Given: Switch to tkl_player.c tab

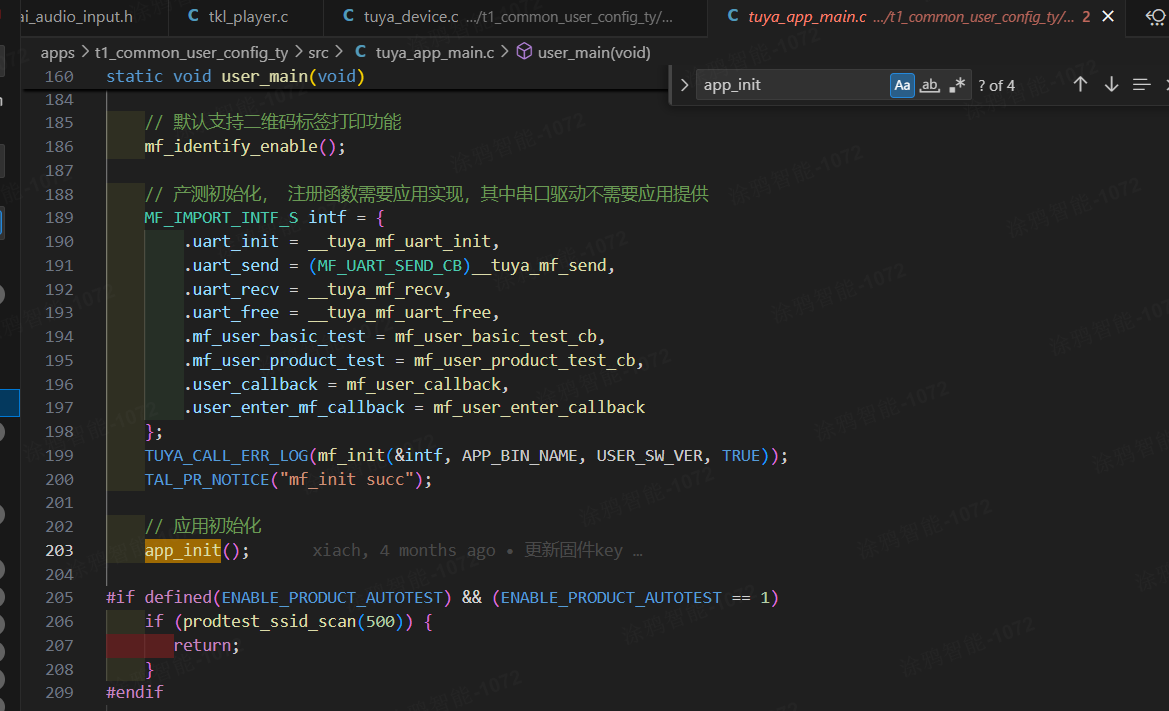Looking at the screenshot, I should coord(246,16).
